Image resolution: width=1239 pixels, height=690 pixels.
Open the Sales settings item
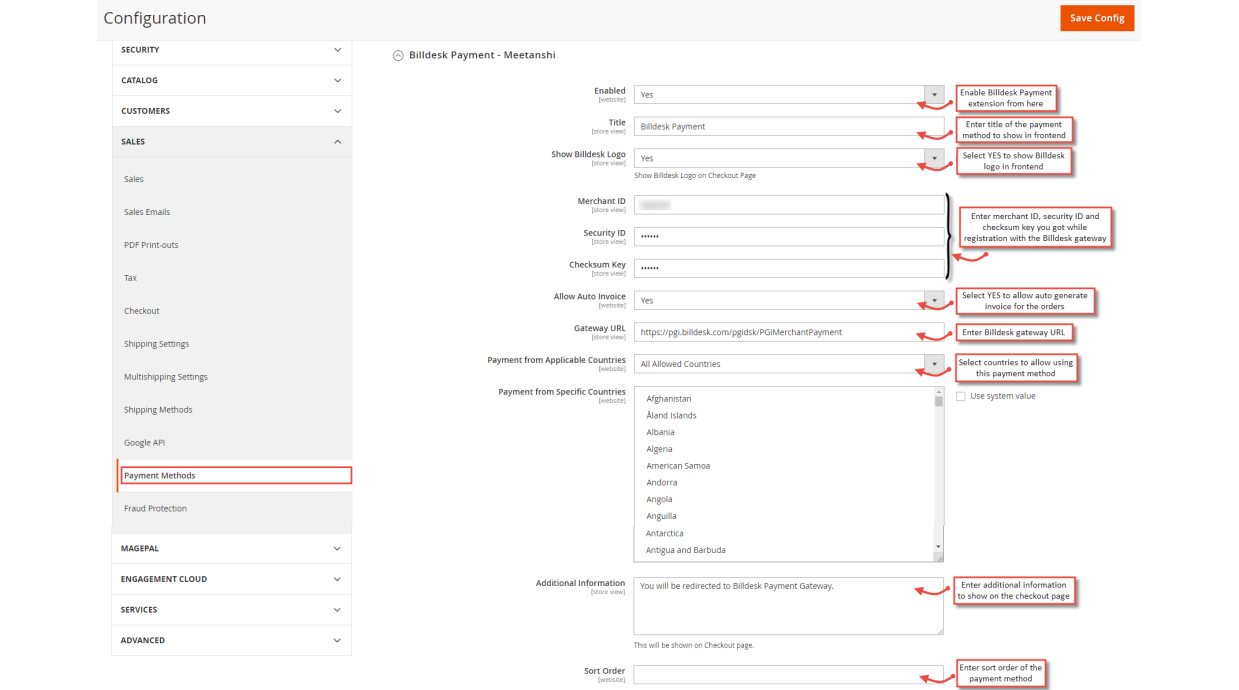(x=134, y=179)
